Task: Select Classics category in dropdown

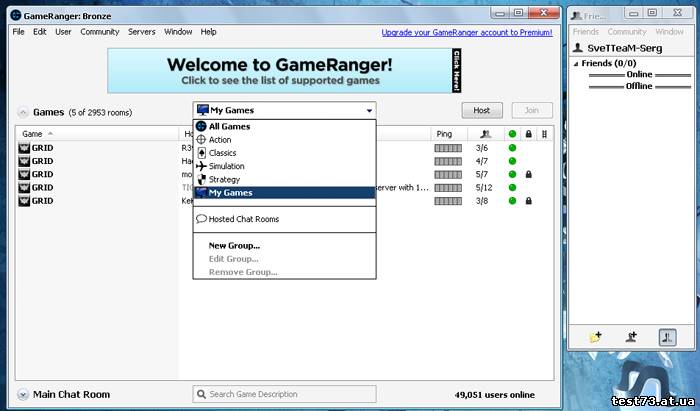Action: (x=284, y=153)
